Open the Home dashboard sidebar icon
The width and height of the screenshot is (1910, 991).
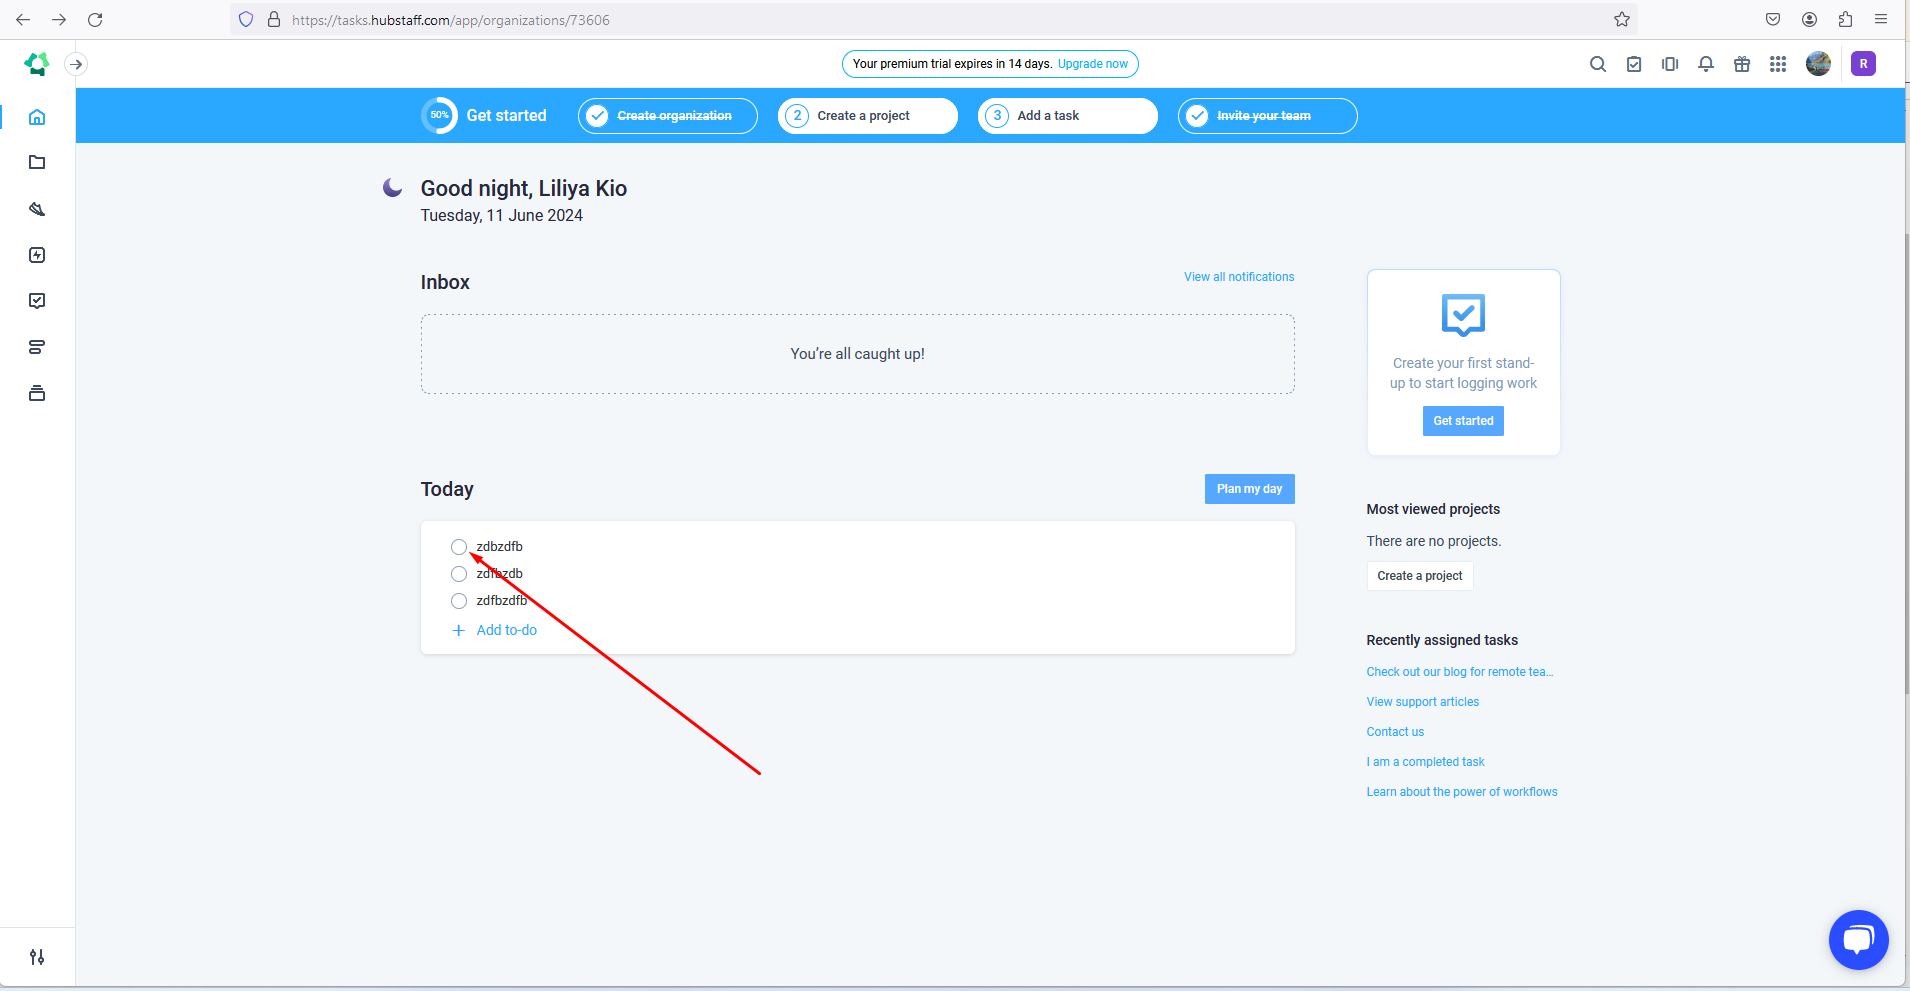coord(37,117)
